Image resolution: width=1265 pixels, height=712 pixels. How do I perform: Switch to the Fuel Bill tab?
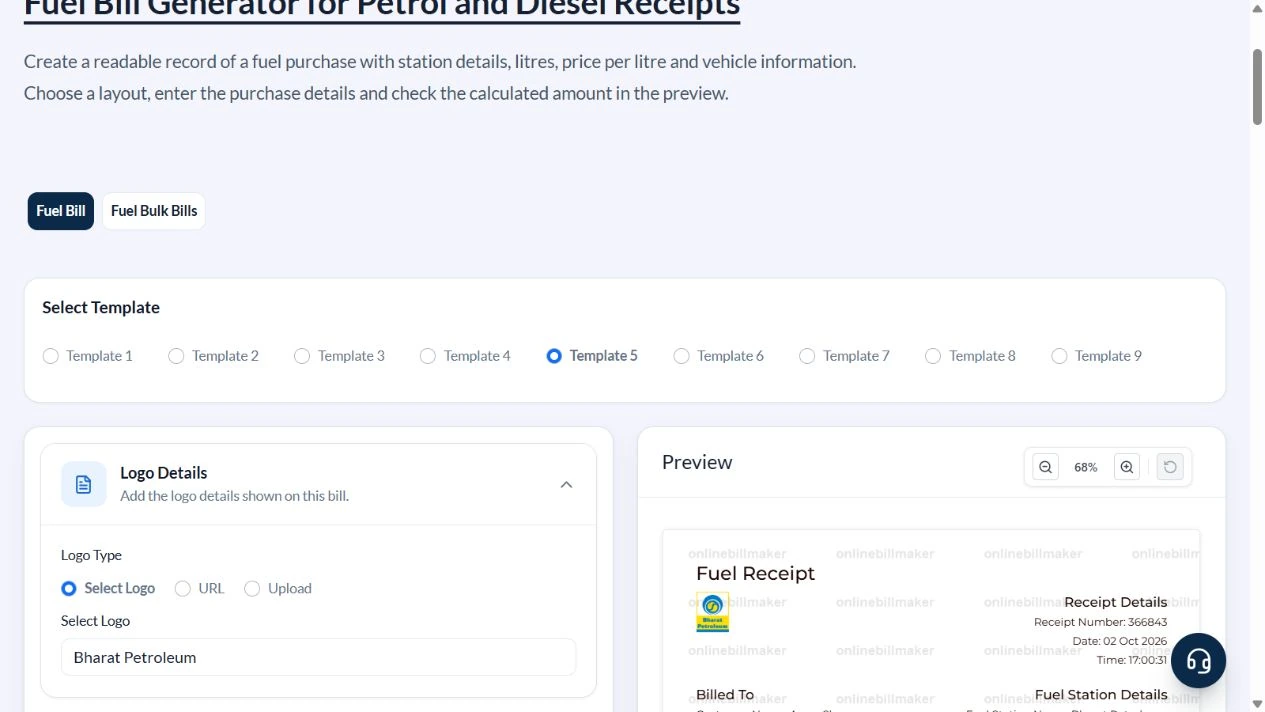coord(61,211)
